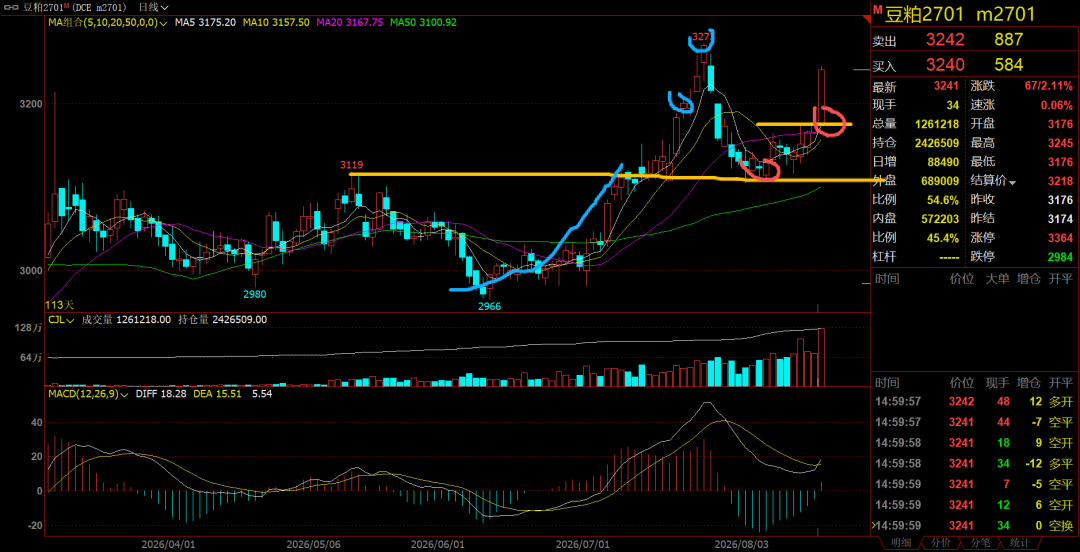The height and width of the screenshot is (552, 1080).
Task: Click the 2026/04/01 date axis label
Action: [x=168, y=544]
